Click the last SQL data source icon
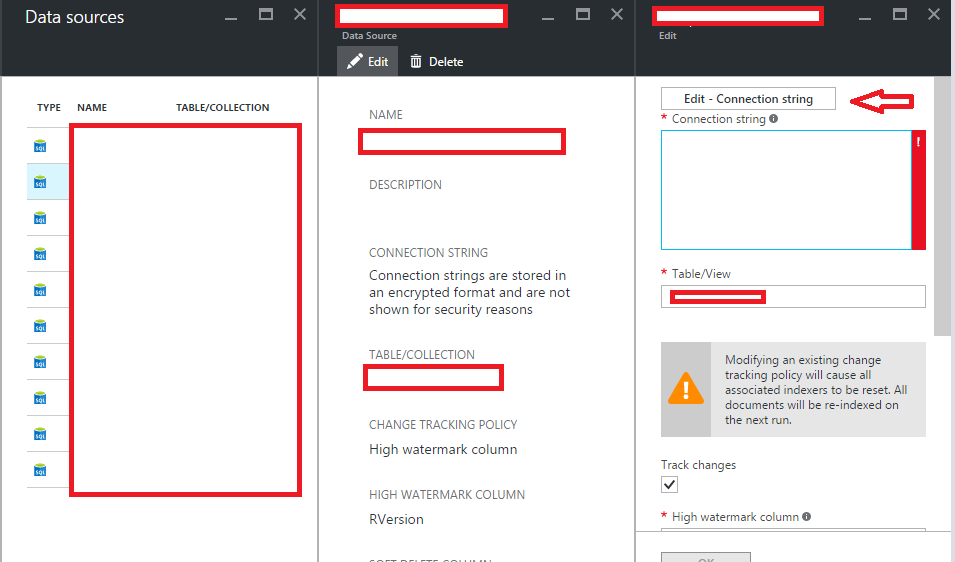The image size is (955, 562). 40,470
